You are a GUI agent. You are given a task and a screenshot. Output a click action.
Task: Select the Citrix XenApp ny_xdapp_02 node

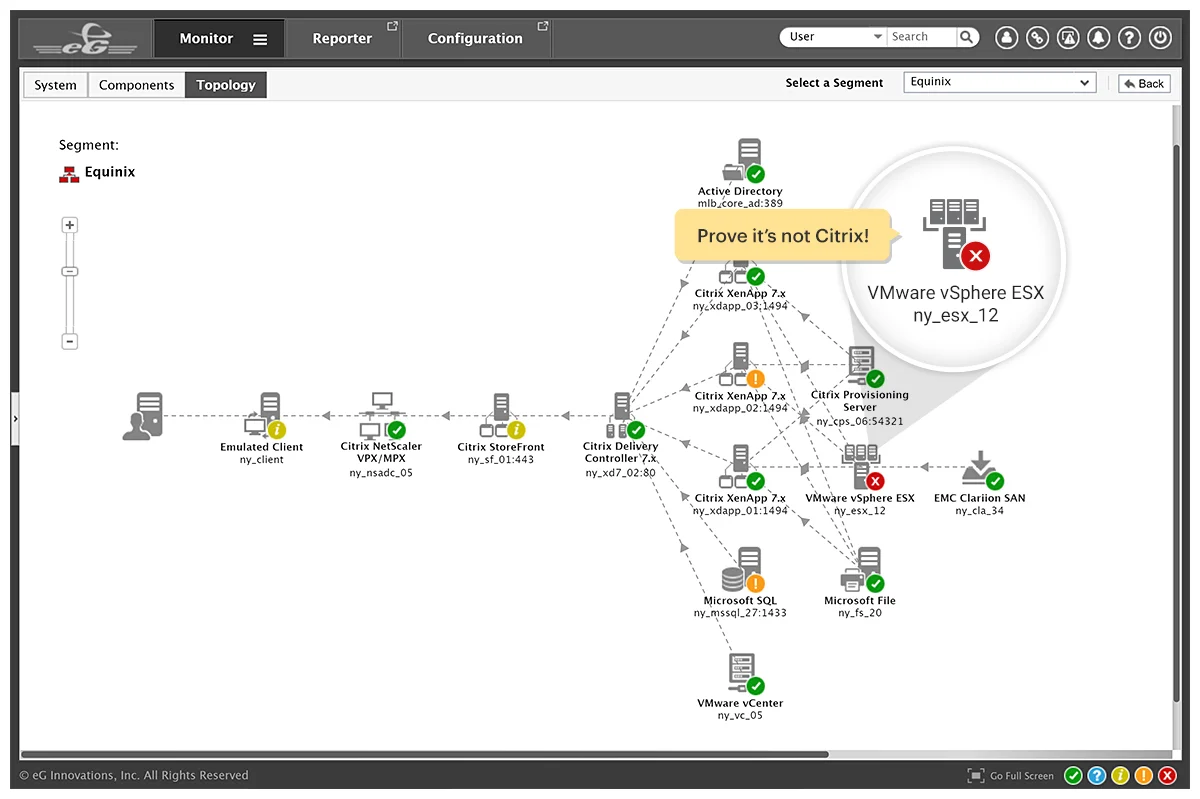pyautogui.click(x=741, y=365)
